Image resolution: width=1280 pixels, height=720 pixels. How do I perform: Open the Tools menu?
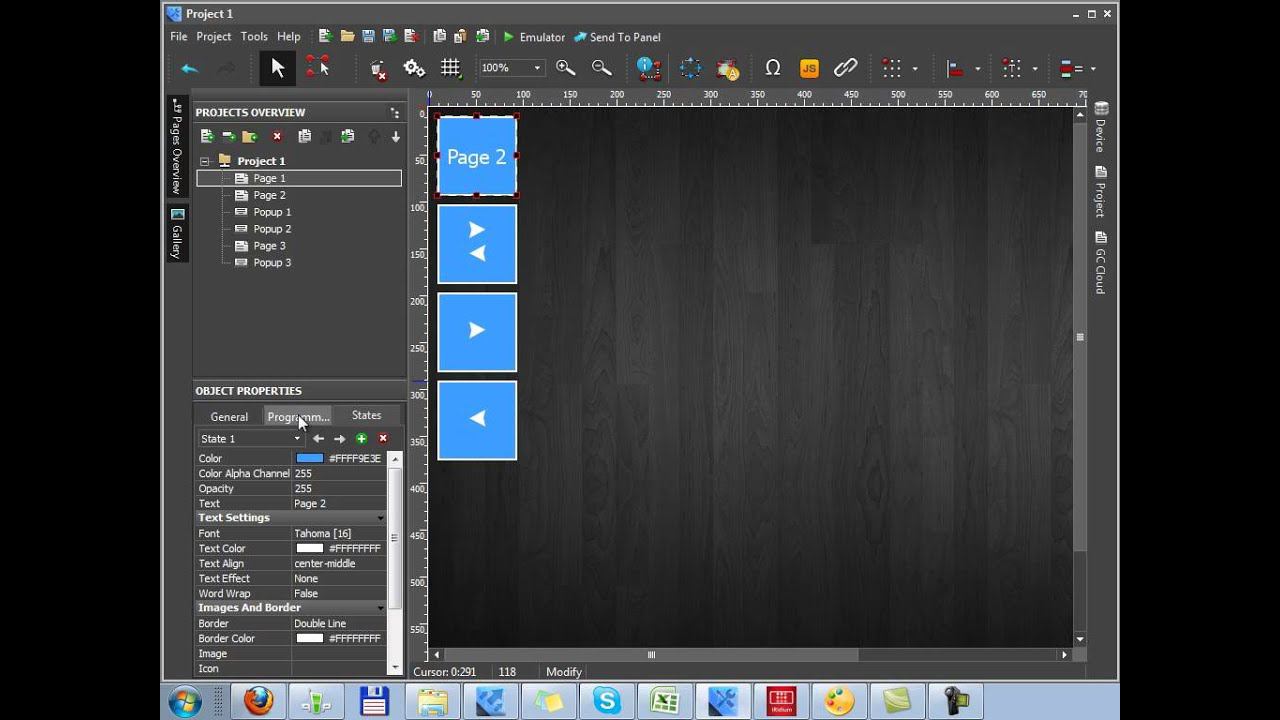[254, 37]
